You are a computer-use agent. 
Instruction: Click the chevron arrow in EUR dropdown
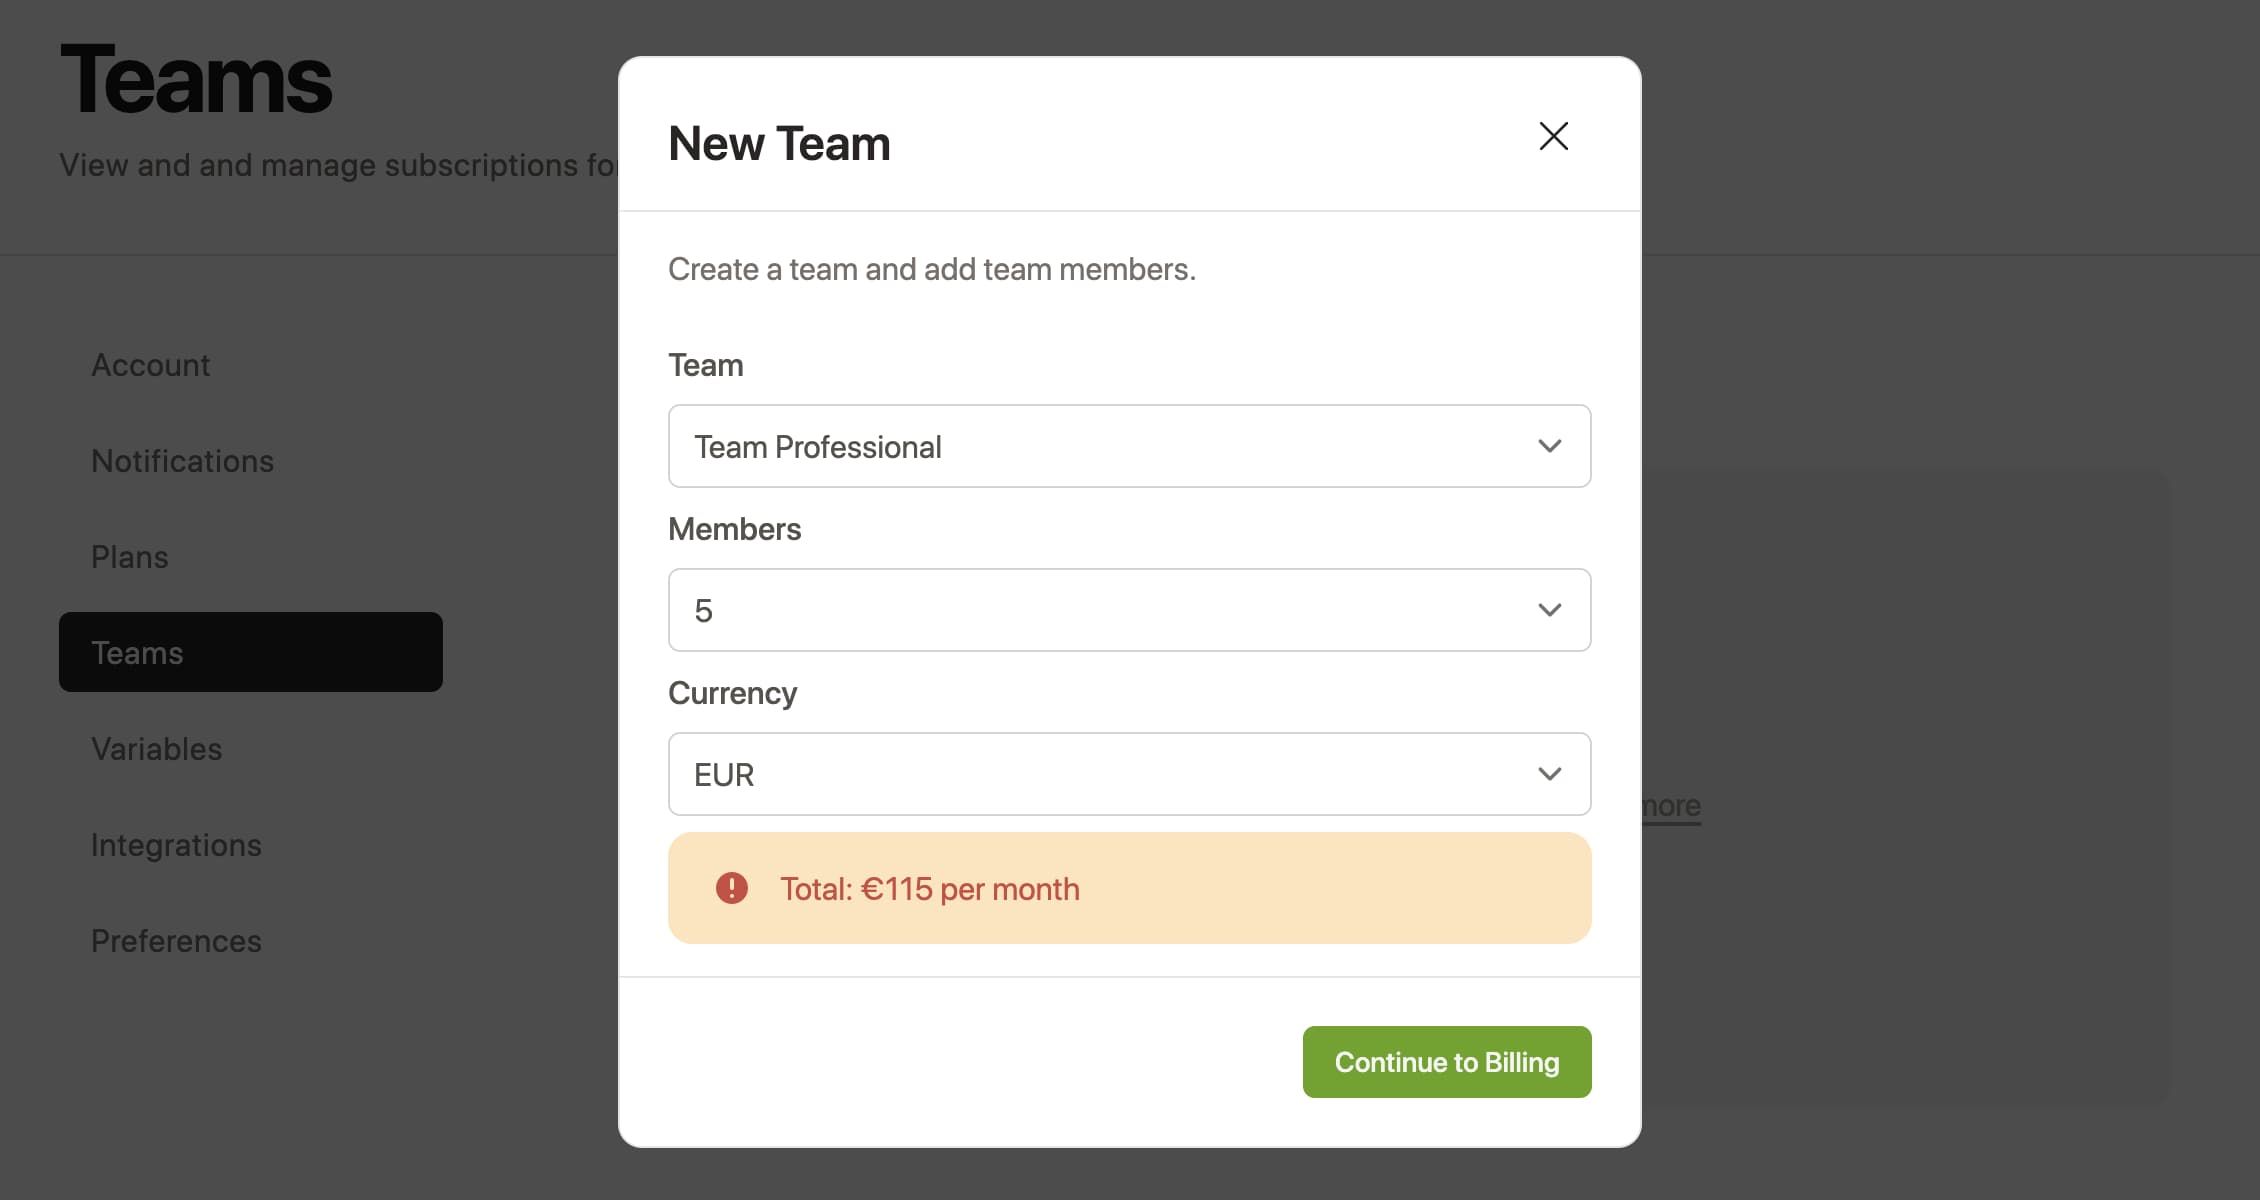point(1549,774)
